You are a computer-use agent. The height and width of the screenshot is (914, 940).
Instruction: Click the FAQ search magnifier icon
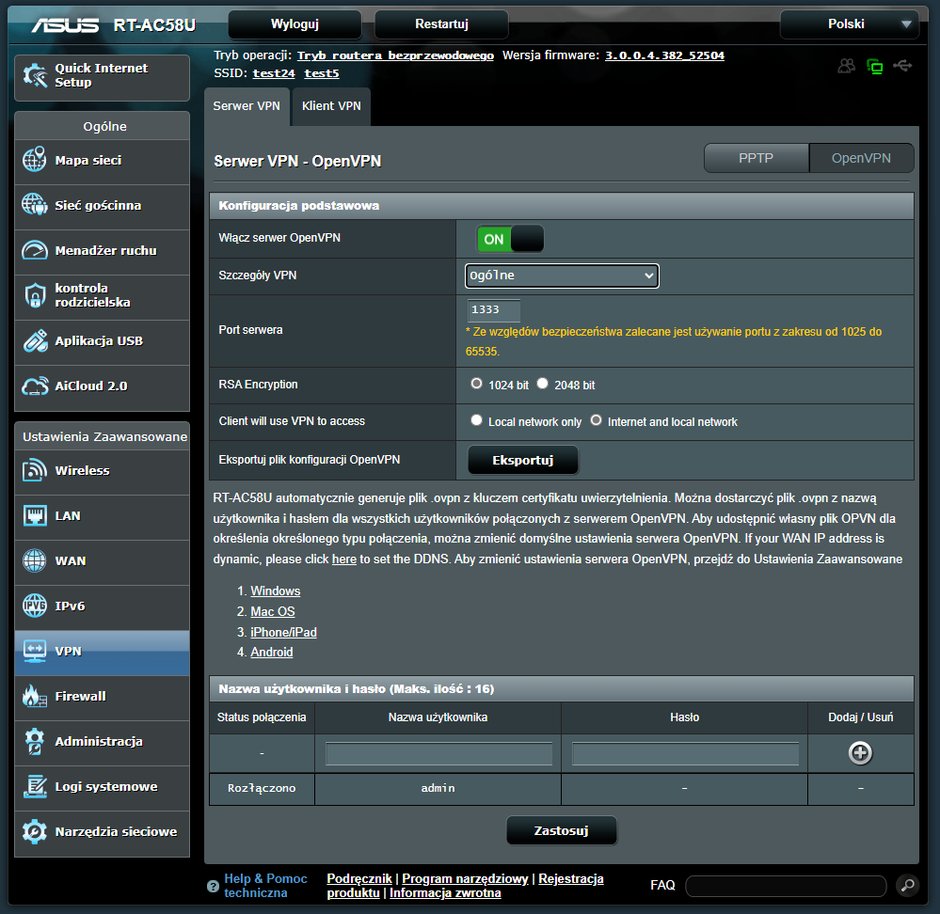pos(908,885)
